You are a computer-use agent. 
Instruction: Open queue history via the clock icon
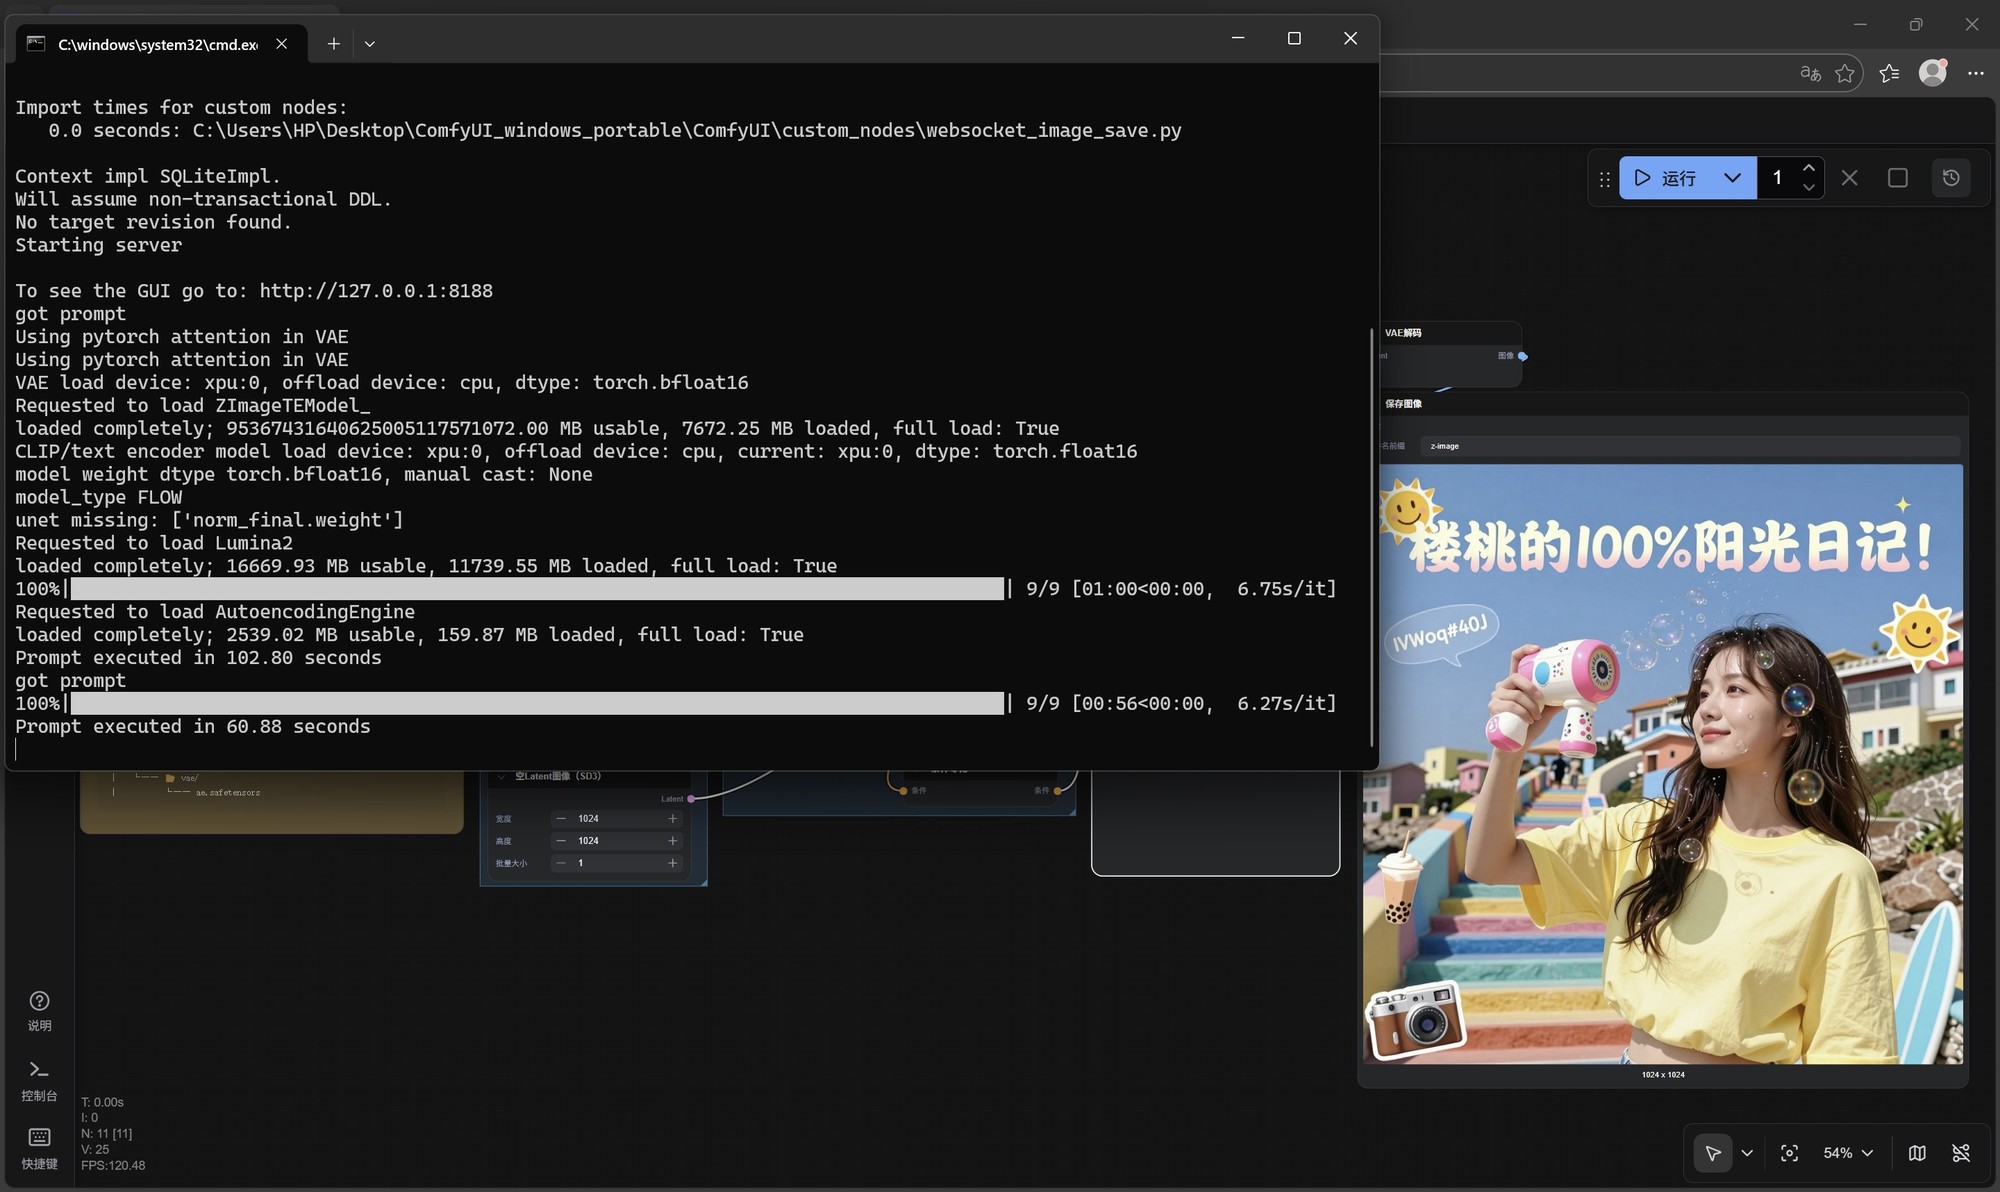pos(1951,177)
